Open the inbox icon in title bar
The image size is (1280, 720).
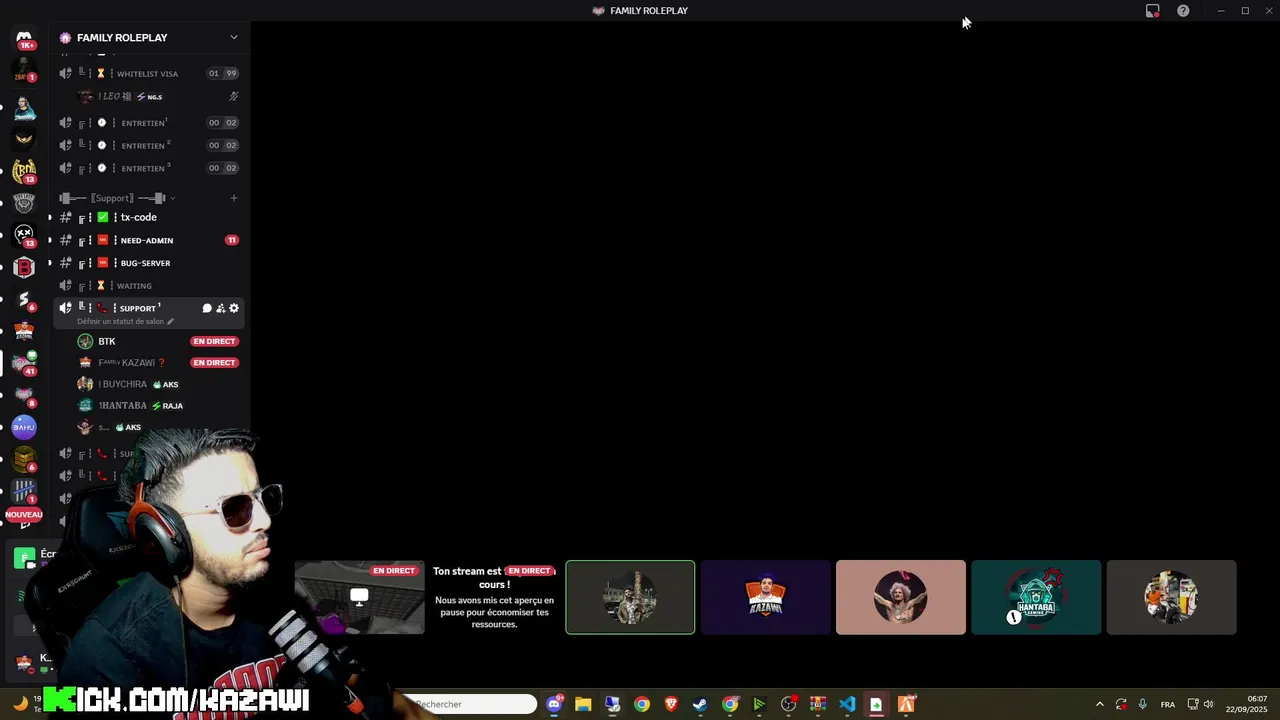pos(1153,11)
